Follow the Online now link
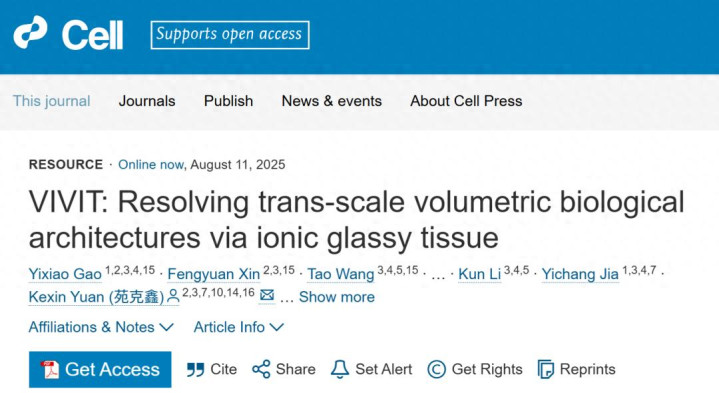The height and width of the screenshot is (393, 719). pyautogui.click(x=151, y=165)
